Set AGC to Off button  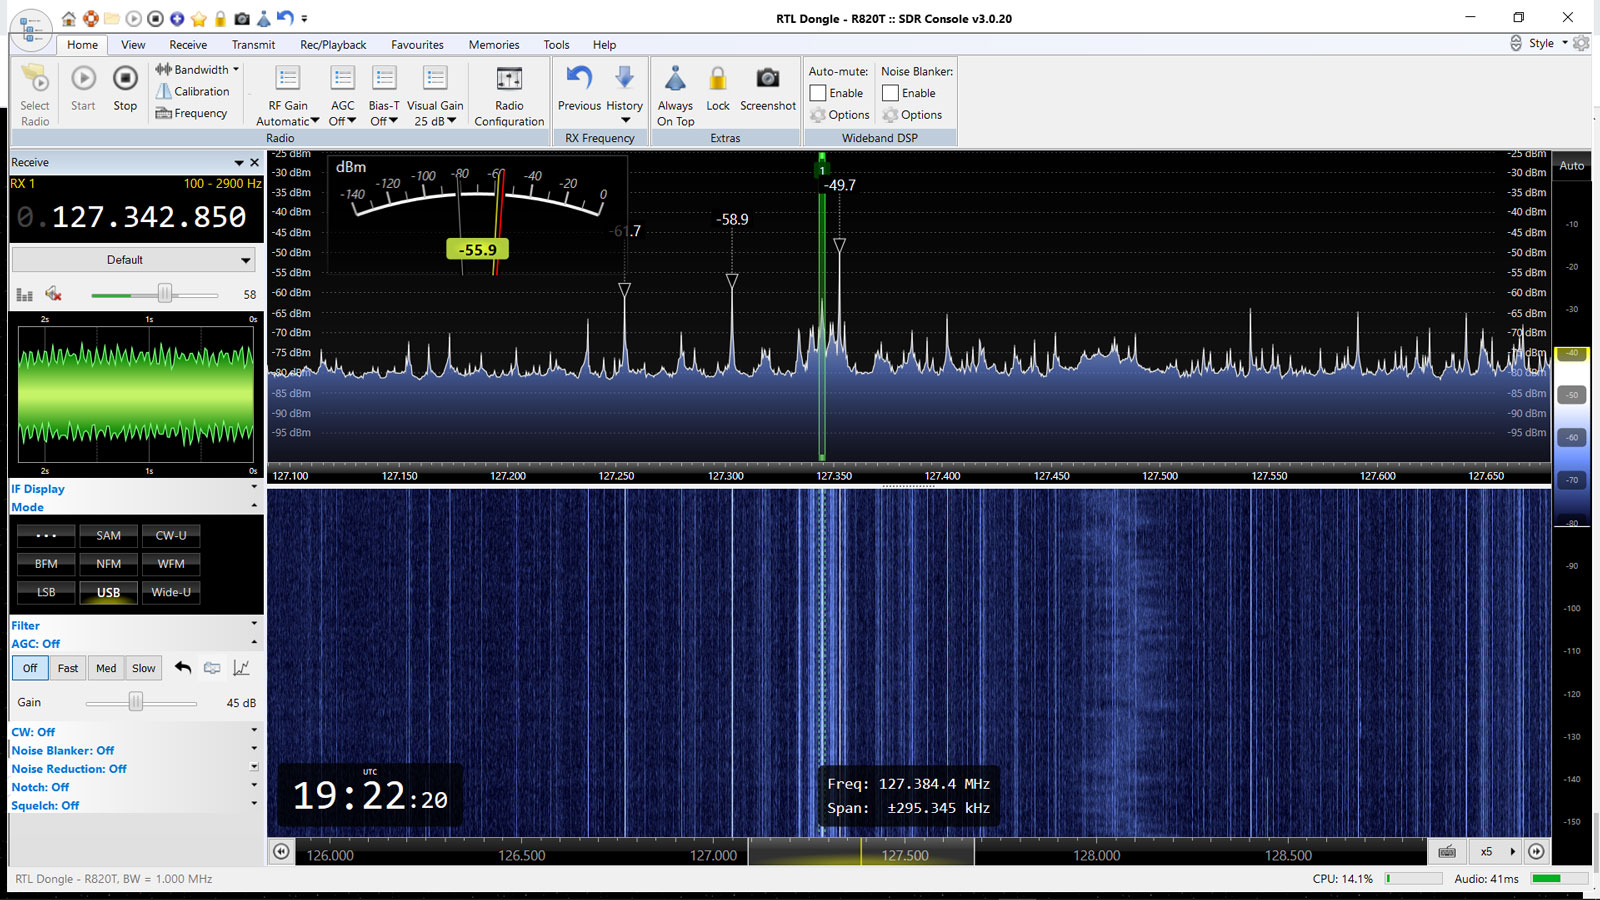(x=30, y=668)
